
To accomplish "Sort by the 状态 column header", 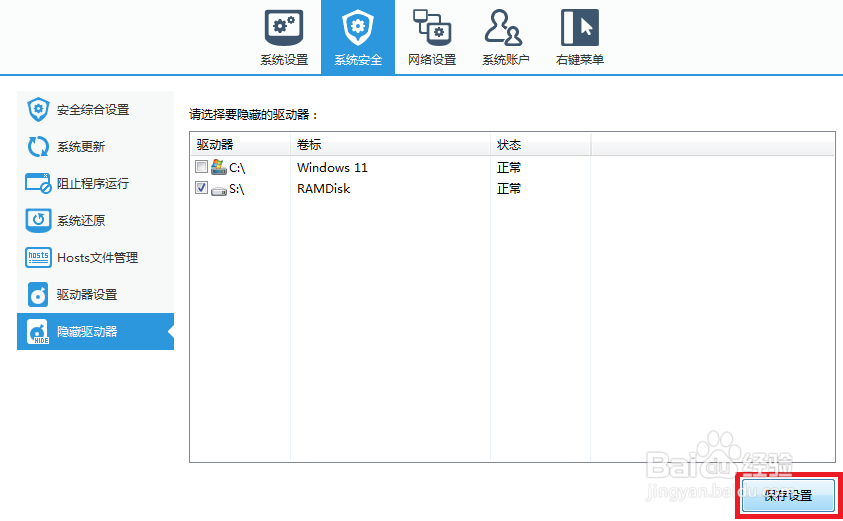I will [x=540, y=145].
